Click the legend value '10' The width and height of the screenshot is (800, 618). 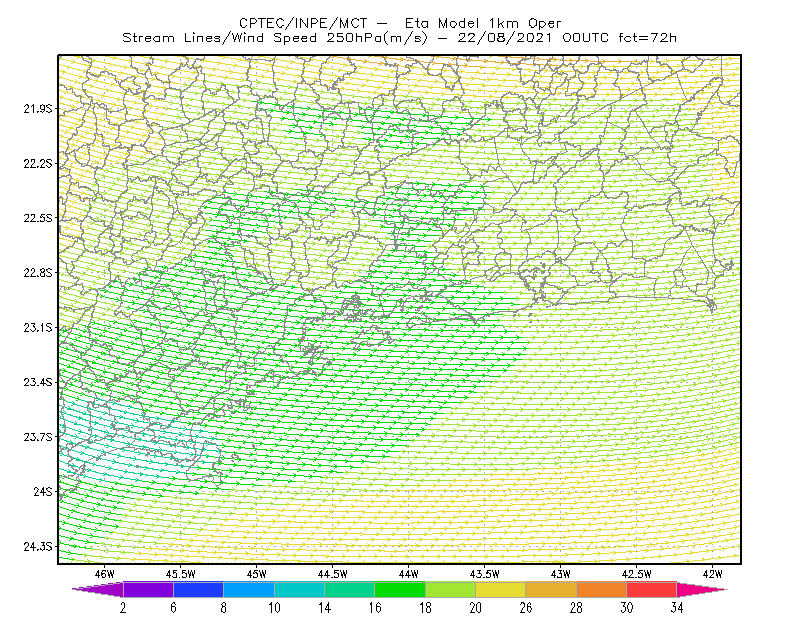pos(274,608)
